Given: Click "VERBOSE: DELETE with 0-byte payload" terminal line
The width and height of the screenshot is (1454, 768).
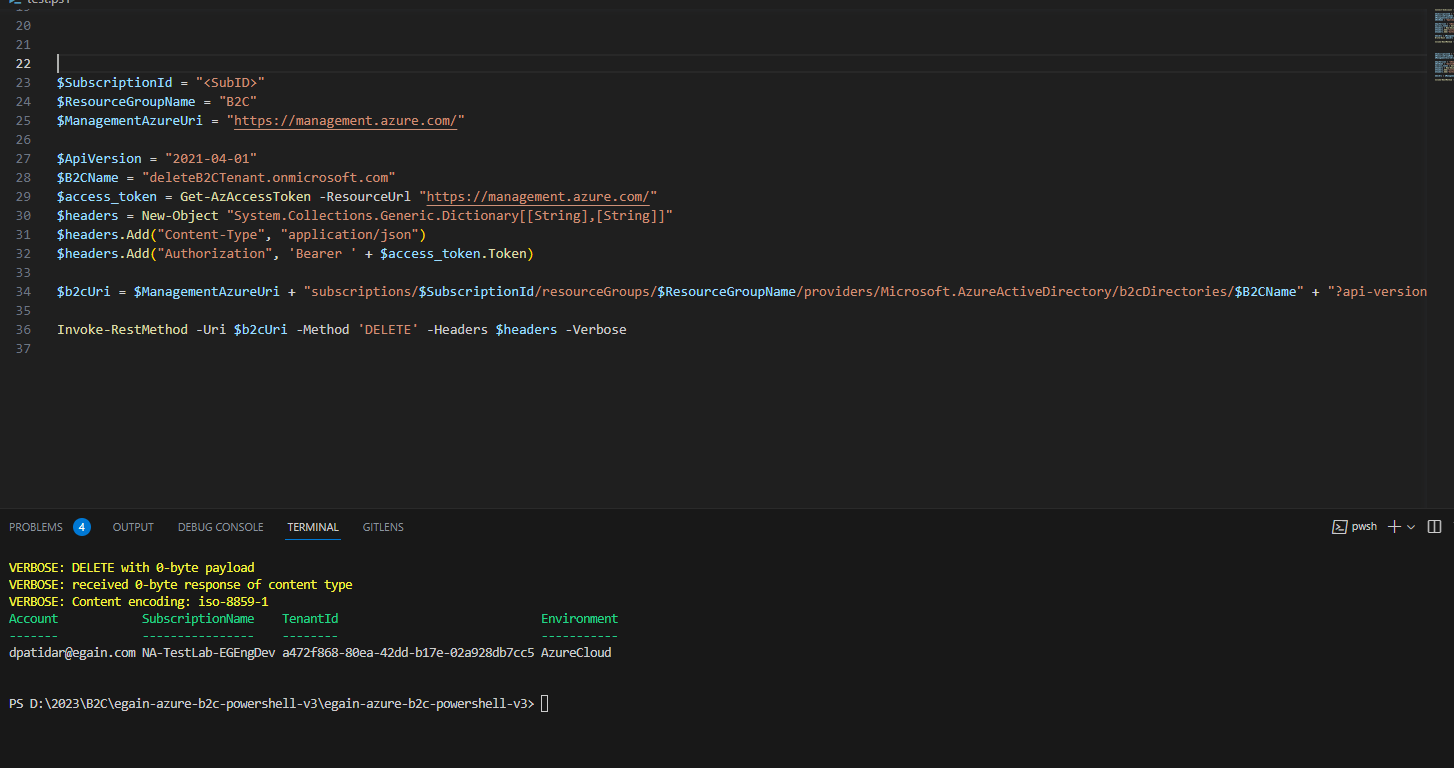Looking at the screenshot, I should tap(132, 567).
